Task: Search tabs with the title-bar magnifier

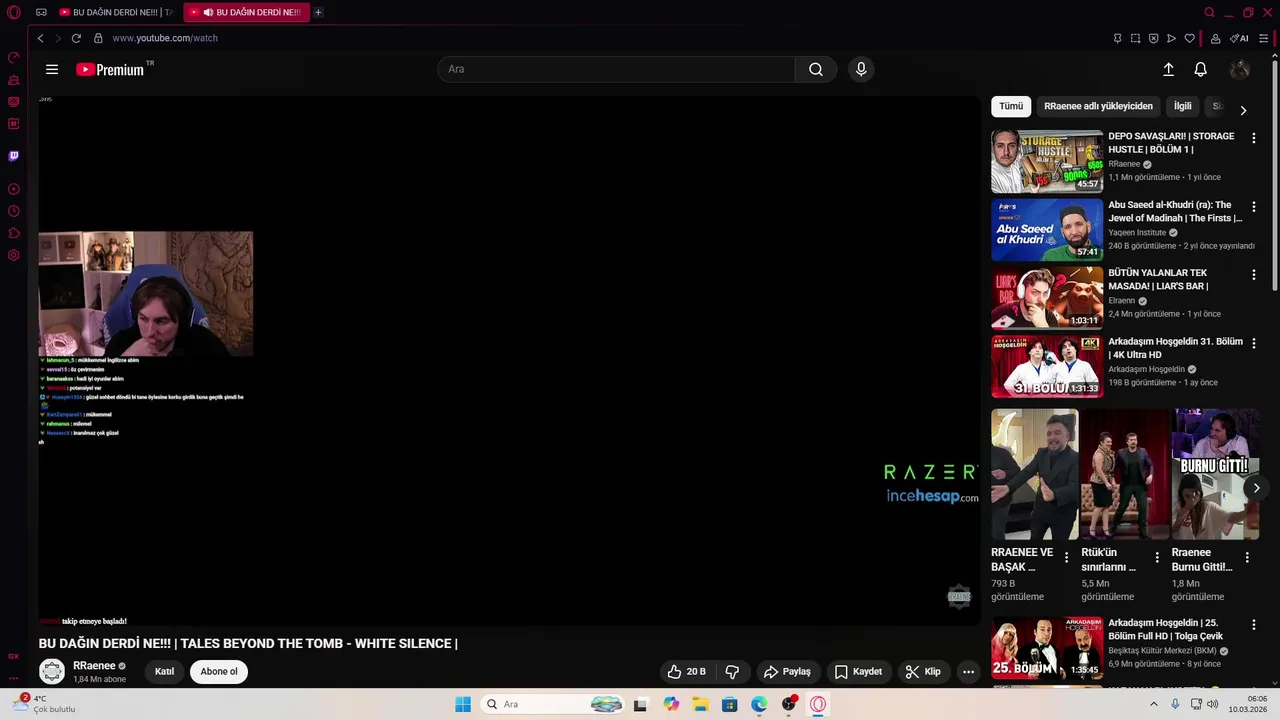Action: pos(1209,12)
